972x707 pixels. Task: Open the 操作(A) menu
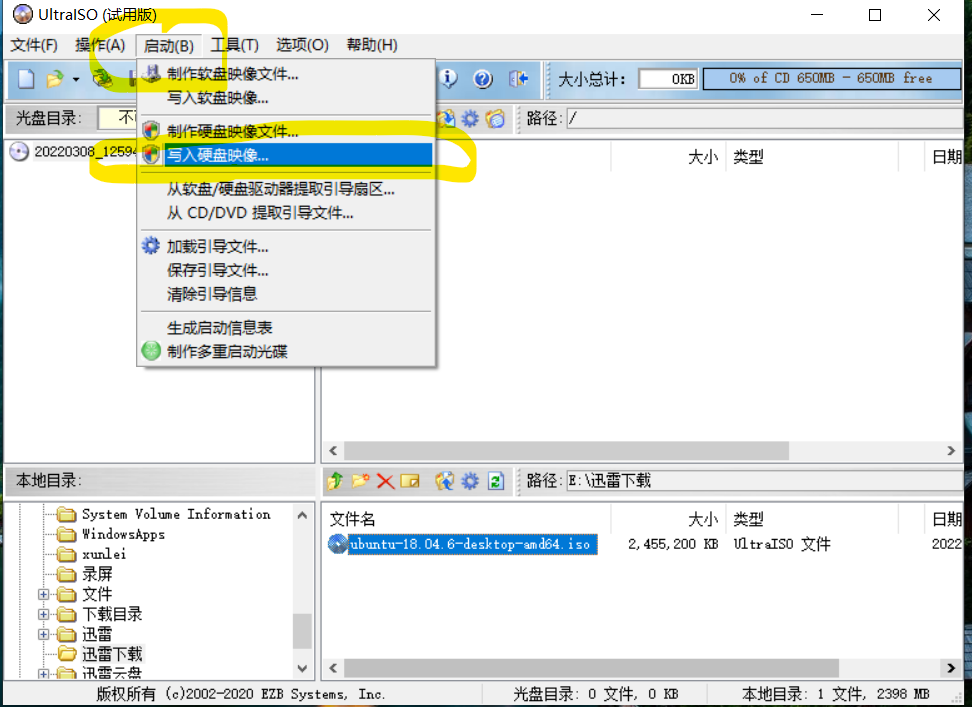pos(100,45)
